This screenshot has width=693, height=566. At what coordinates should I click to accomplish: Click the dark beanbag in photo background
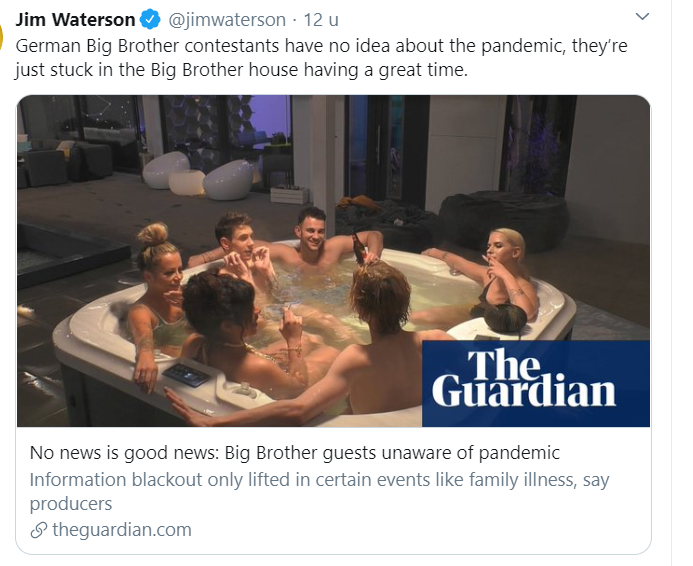504,221
